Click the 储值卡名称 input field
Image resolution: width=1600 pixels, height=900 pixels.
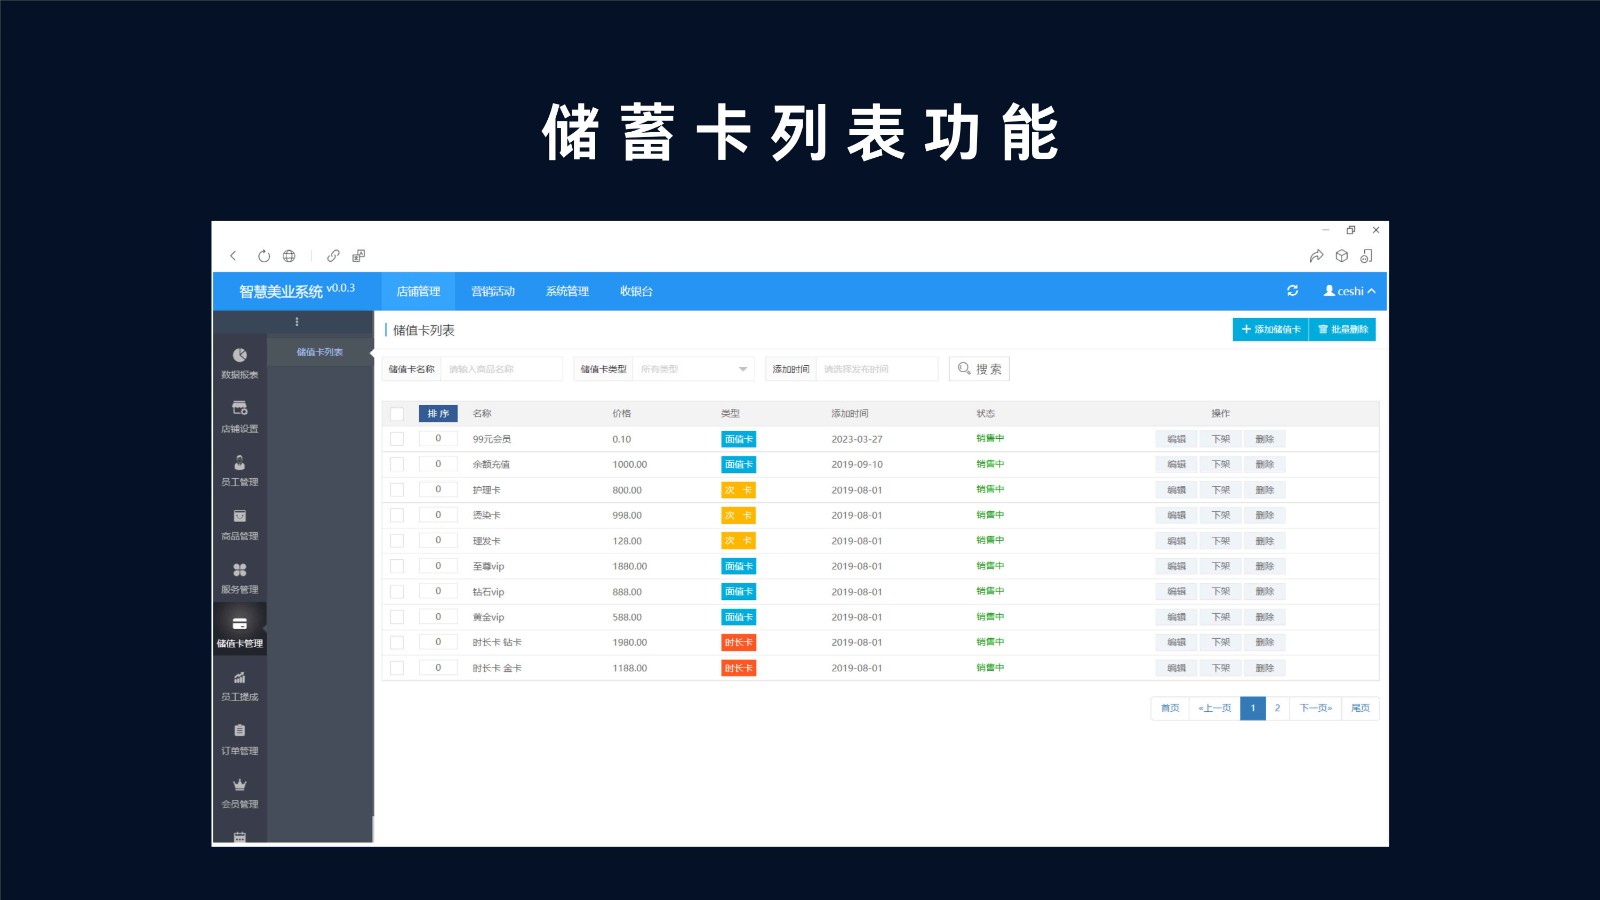click(501, 369)
